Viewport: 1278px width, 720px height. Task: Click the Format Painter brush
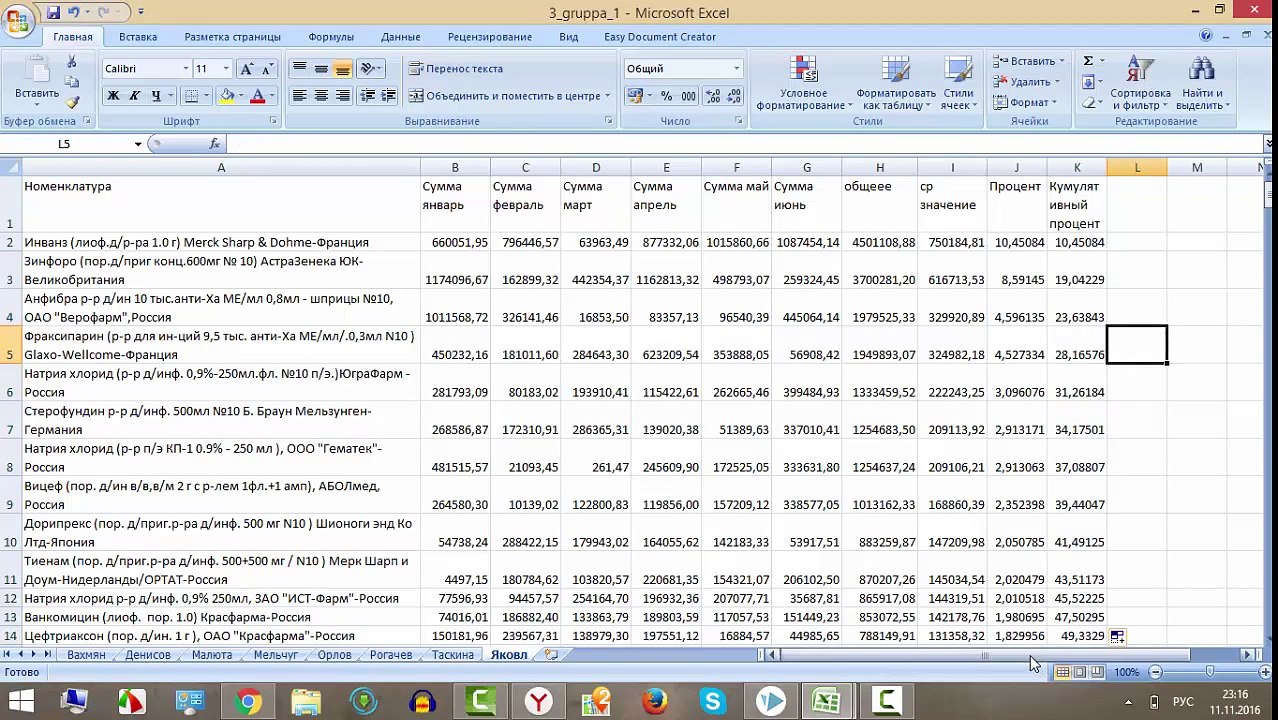(72, 102)
